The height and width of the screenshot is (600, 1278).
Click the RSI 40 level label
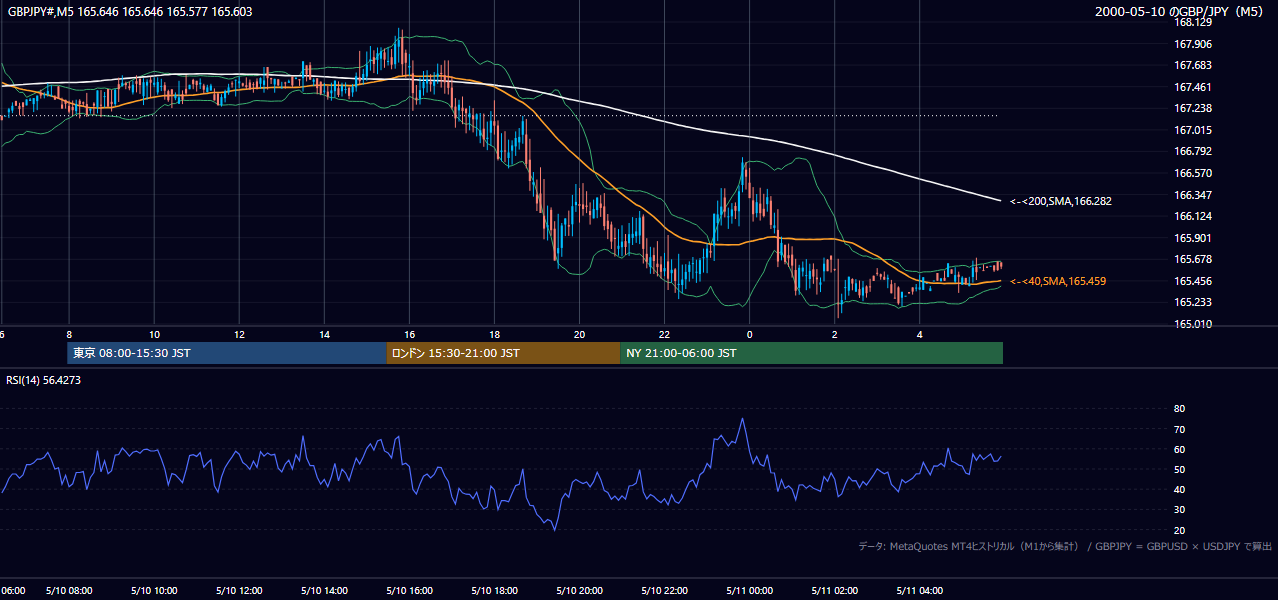point(1180,489)
